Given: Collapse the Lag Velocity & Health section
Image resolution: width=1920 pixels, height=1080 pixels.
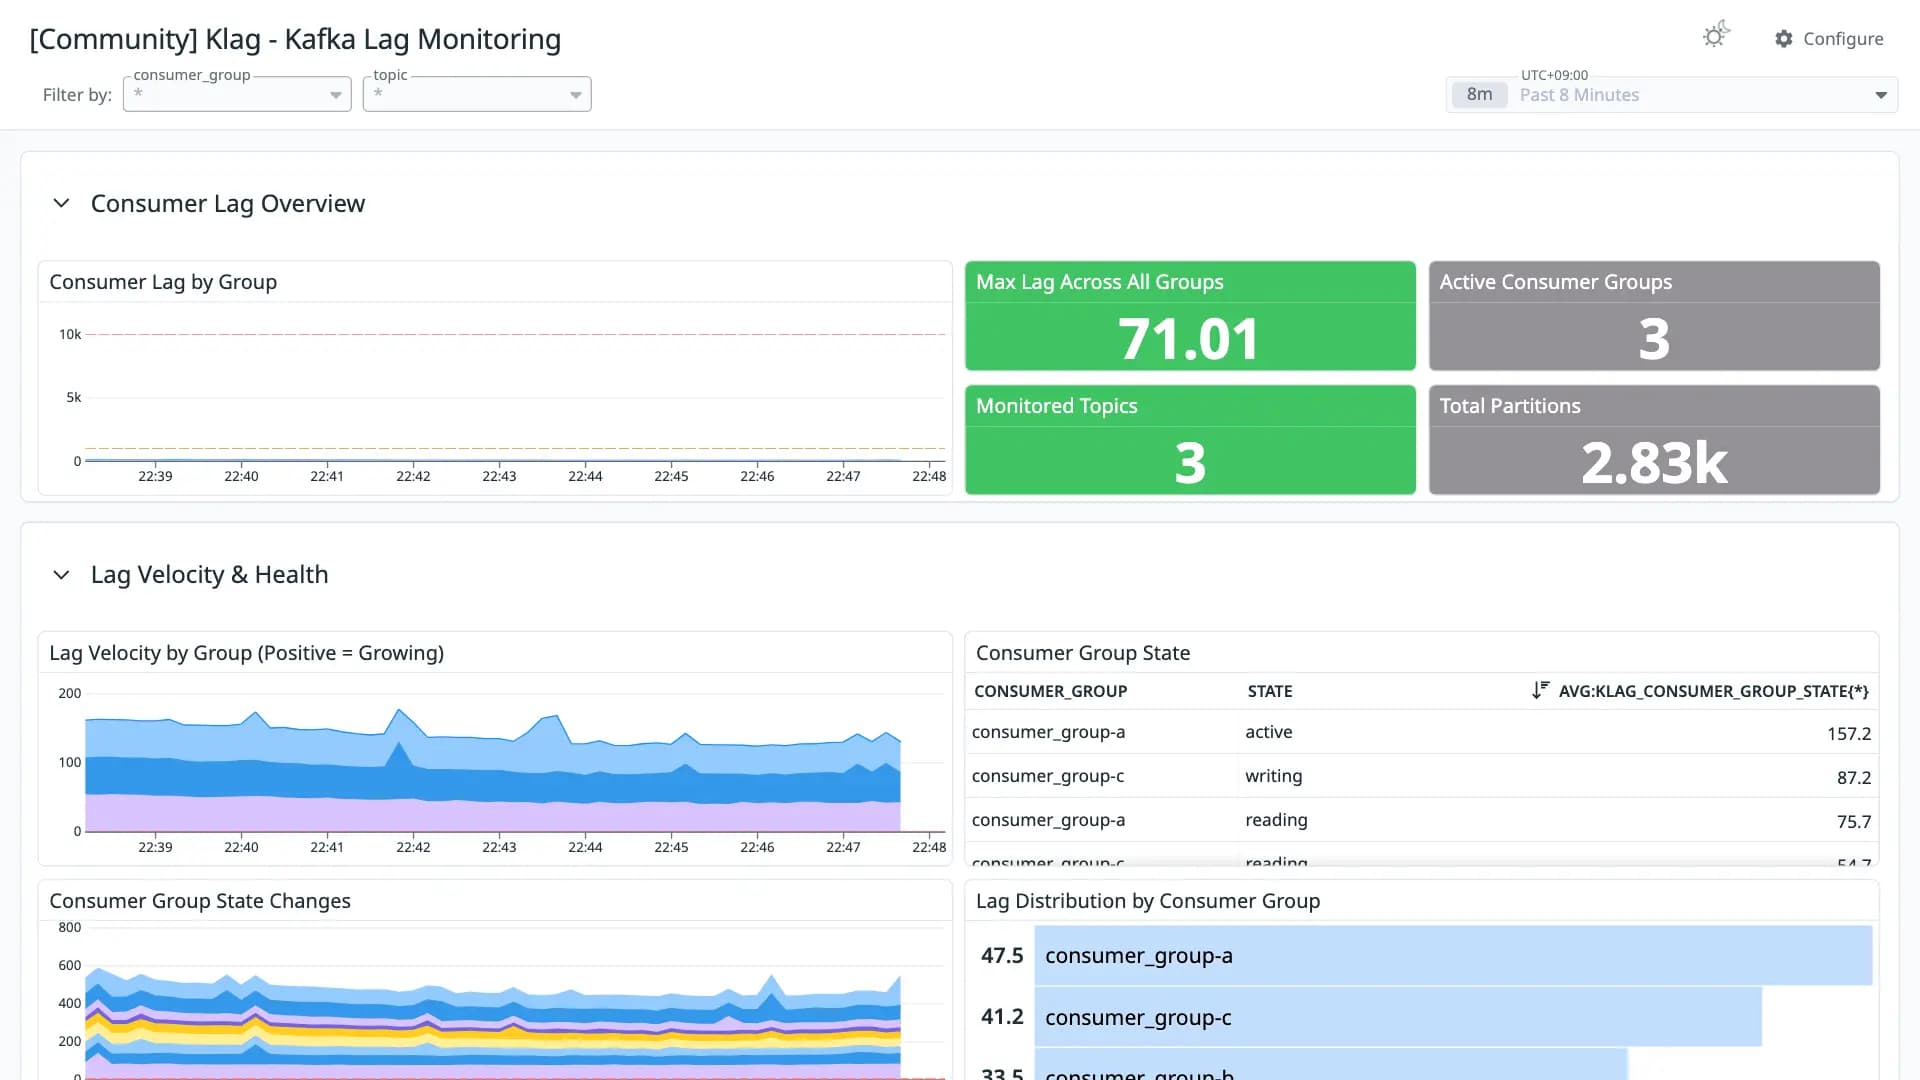Looking at the screenshot, I should [x=61, y=575].
